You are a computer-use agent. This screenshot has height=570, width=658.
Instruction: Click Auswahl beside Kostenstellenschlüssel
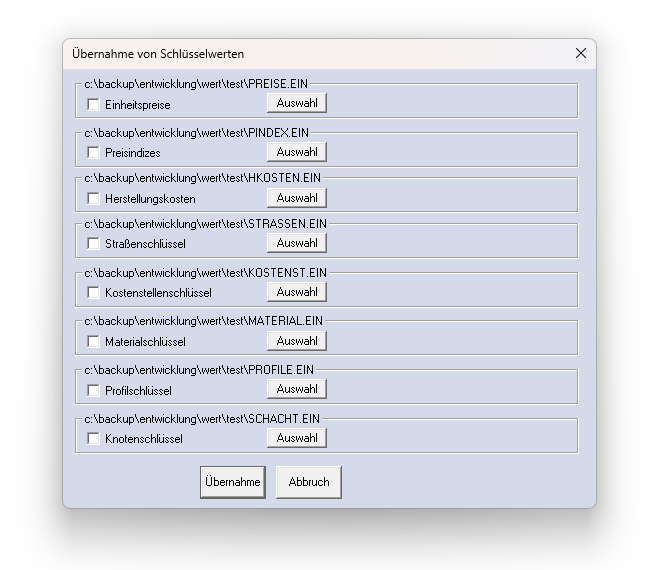(296, 292)
